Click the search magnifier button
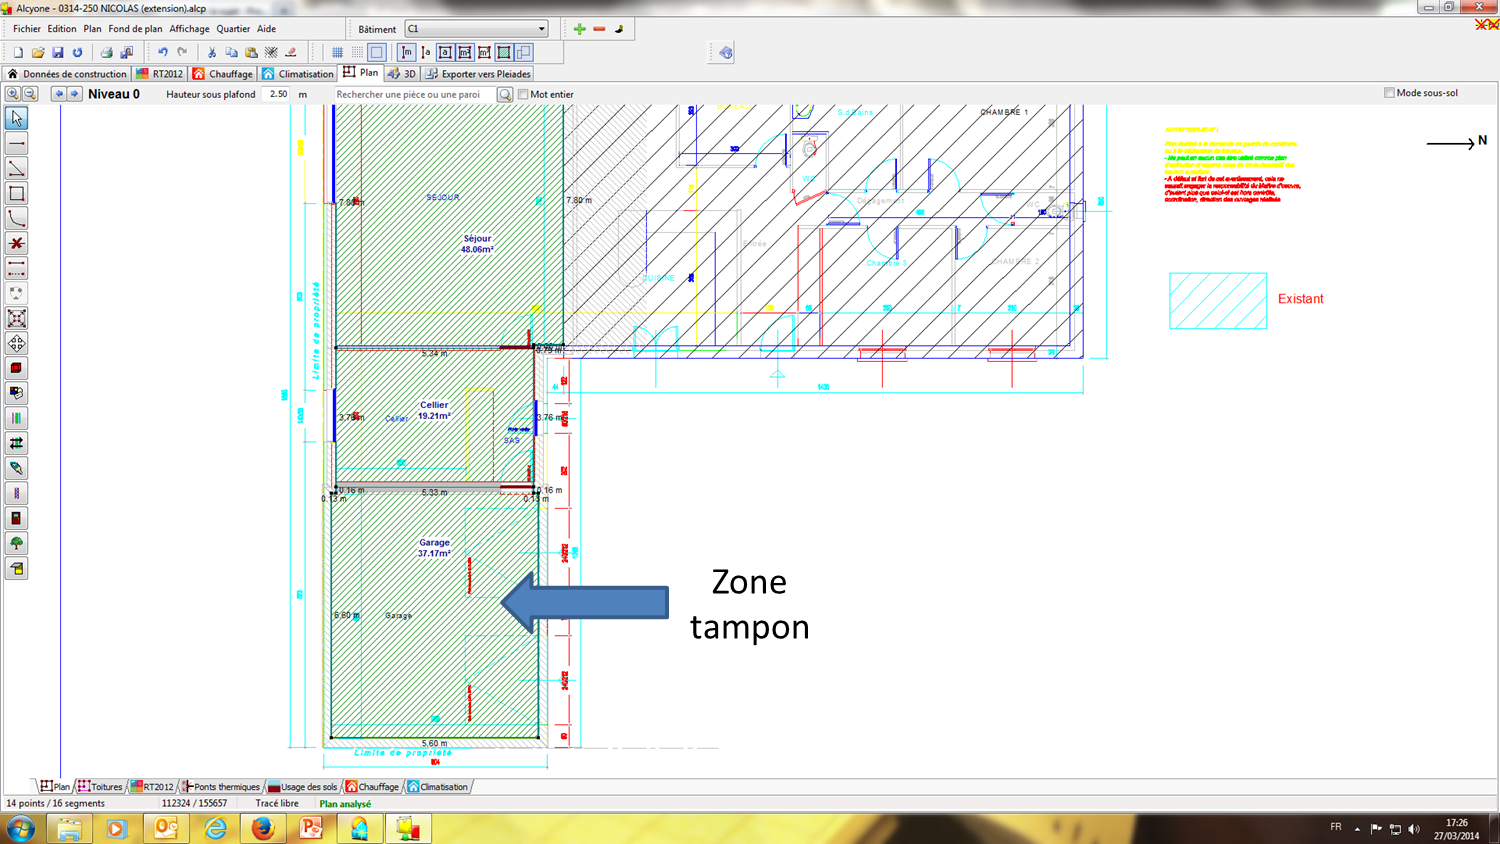The image size is (1500, 844). 505,95
